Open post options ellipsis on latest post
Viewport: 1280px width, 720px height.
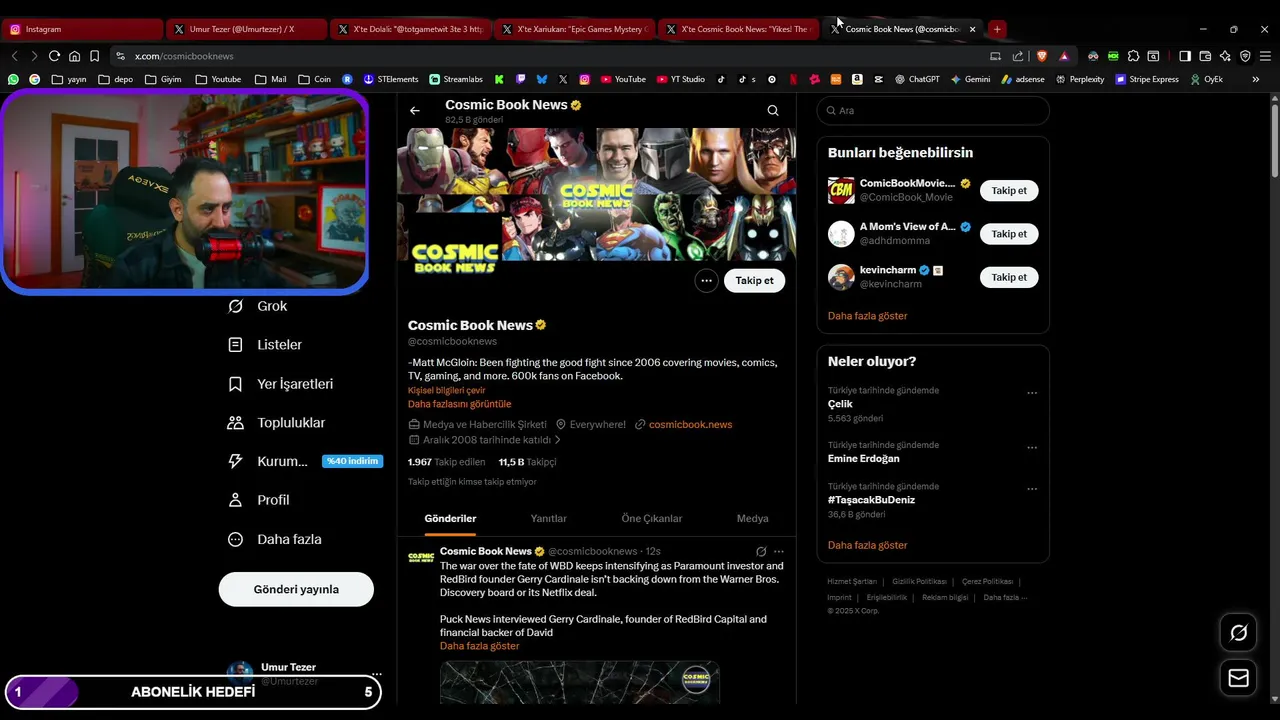pos(779,552)
